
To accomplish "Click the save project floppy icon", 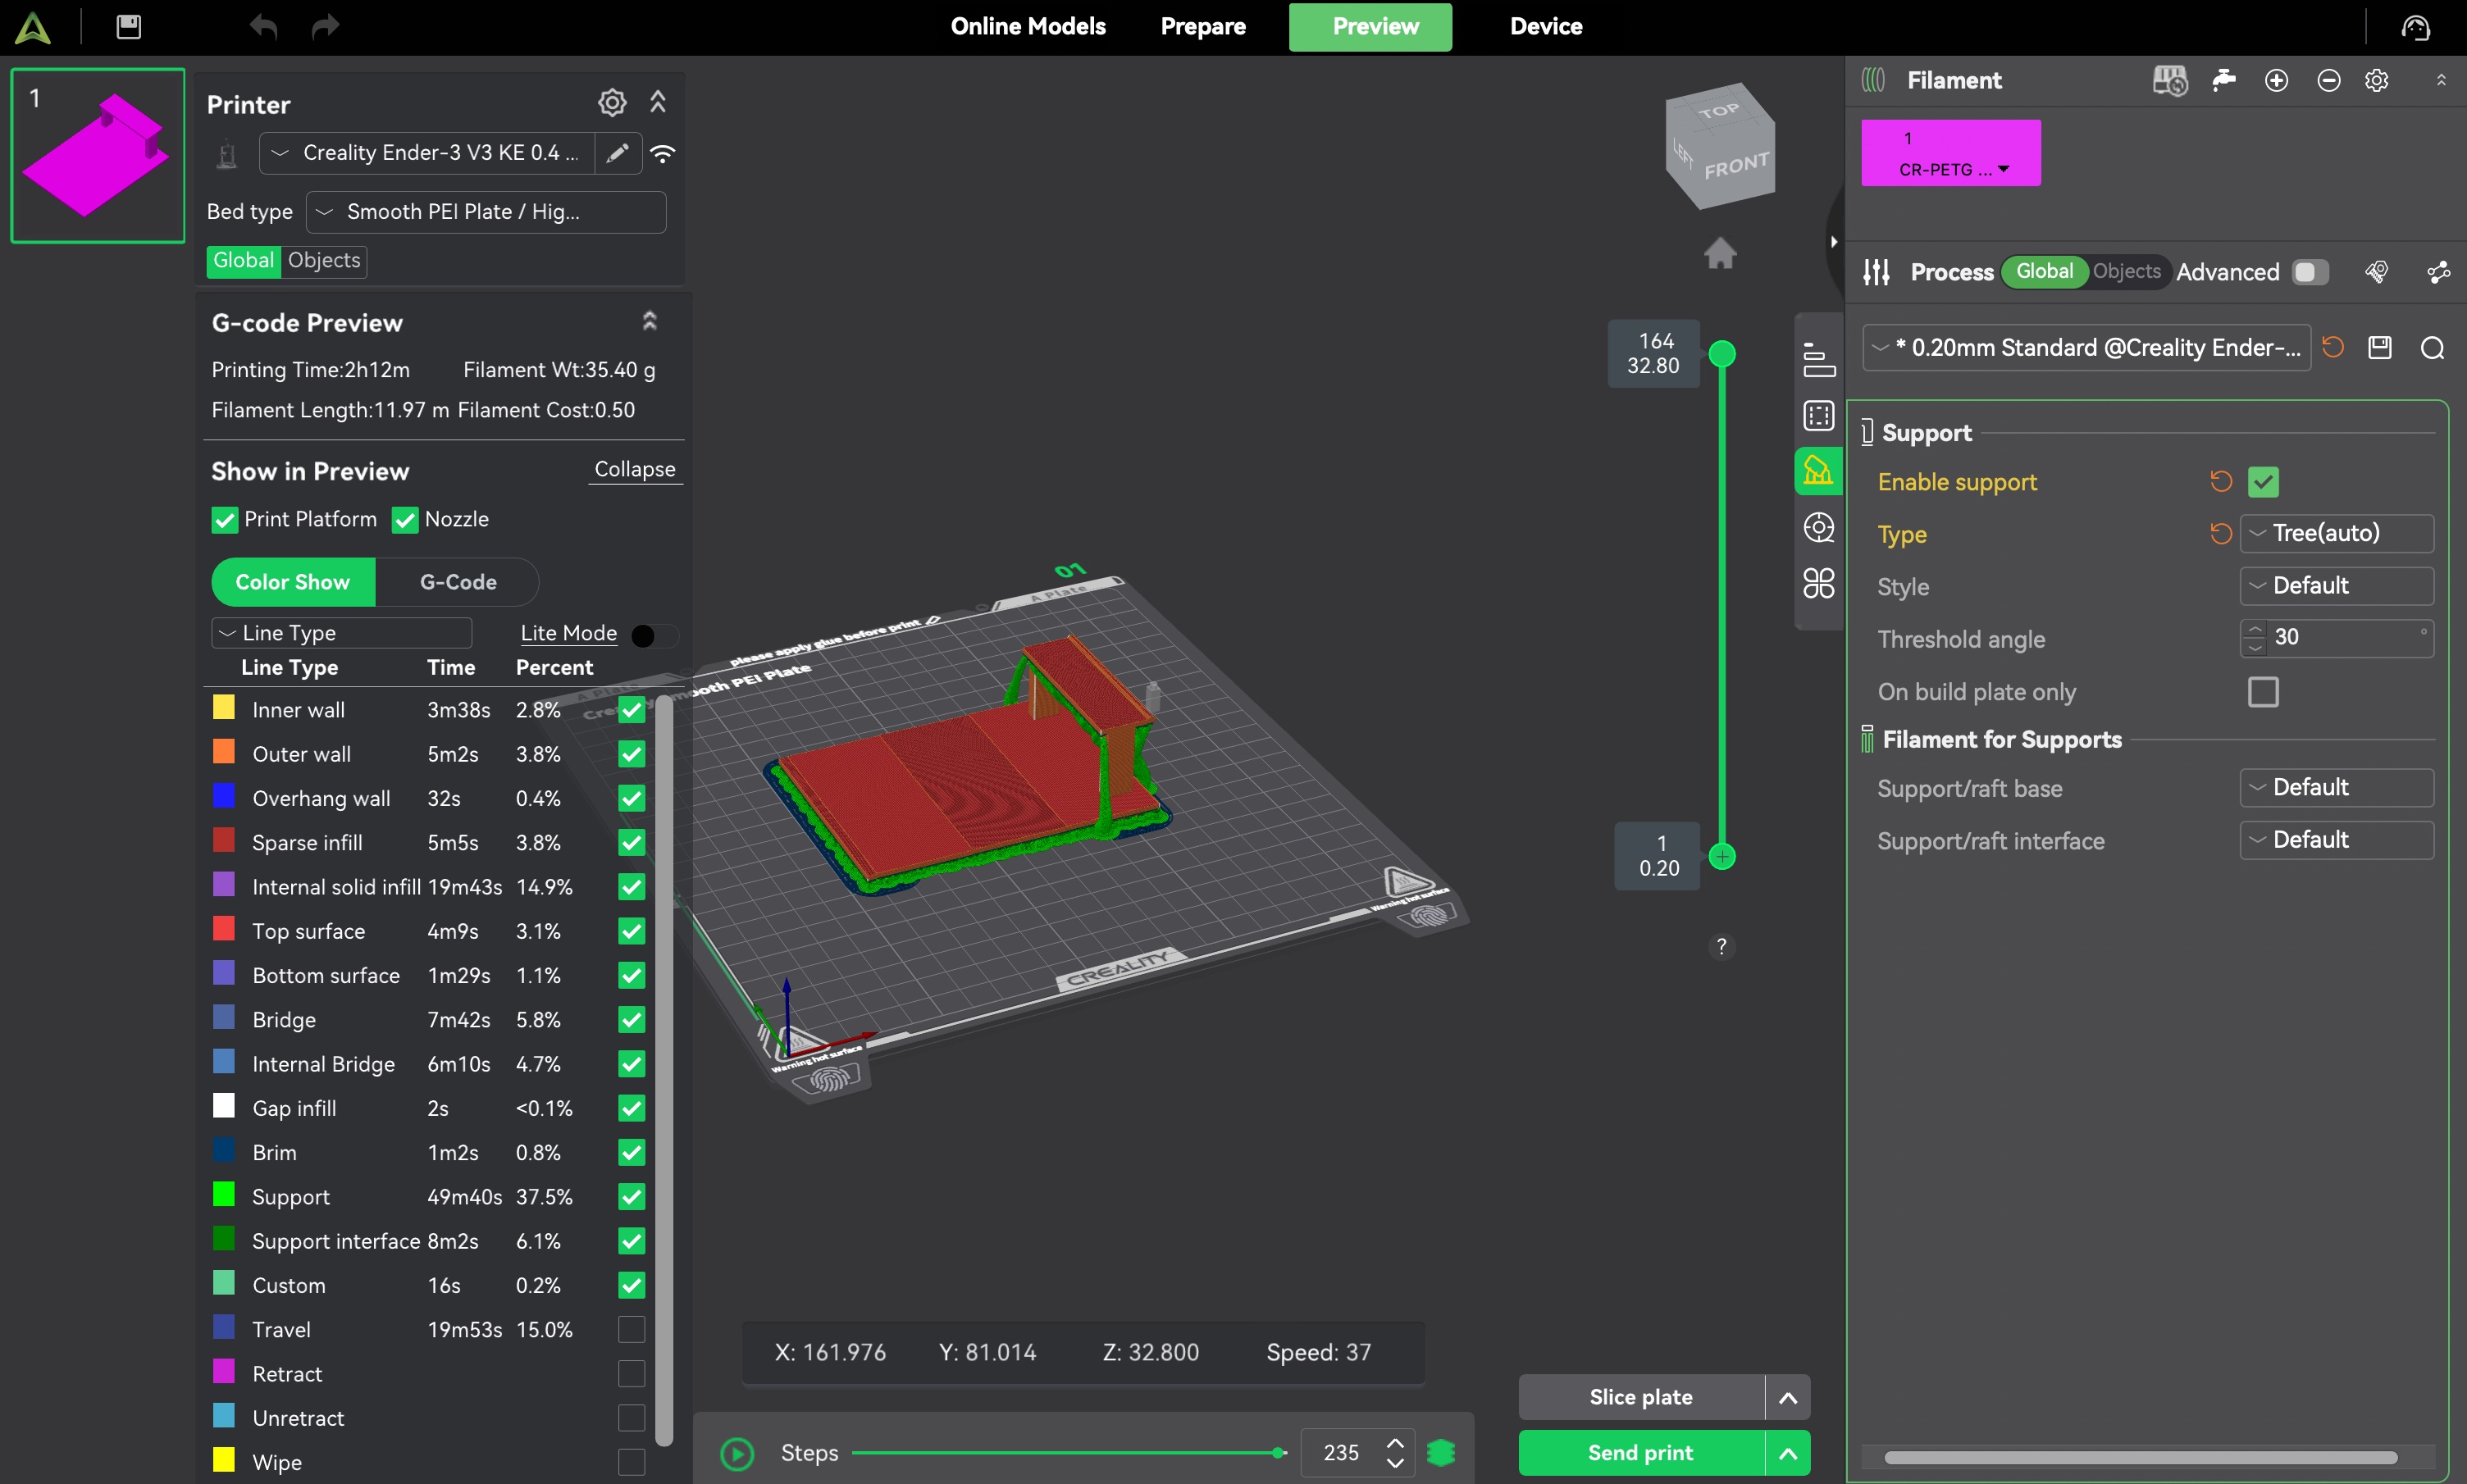I will [x=129, y=27].
